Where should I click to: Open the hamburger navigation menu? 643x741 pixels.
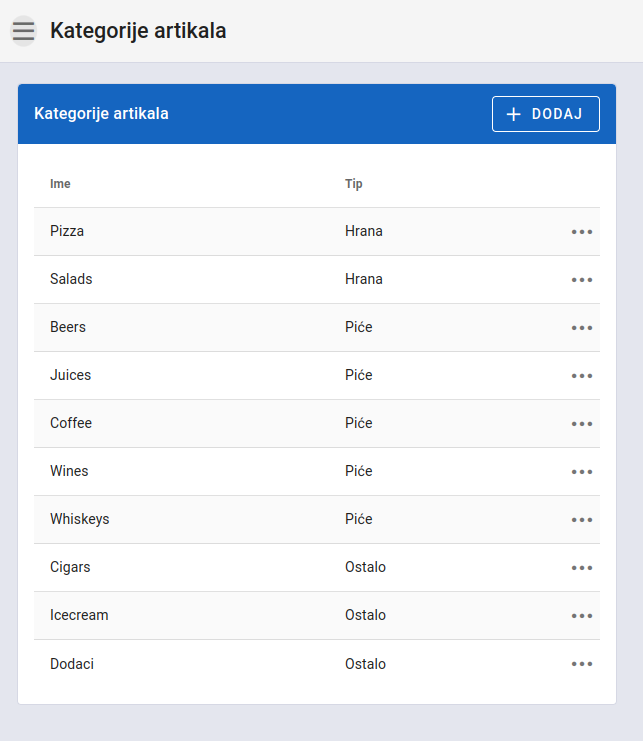23,31
